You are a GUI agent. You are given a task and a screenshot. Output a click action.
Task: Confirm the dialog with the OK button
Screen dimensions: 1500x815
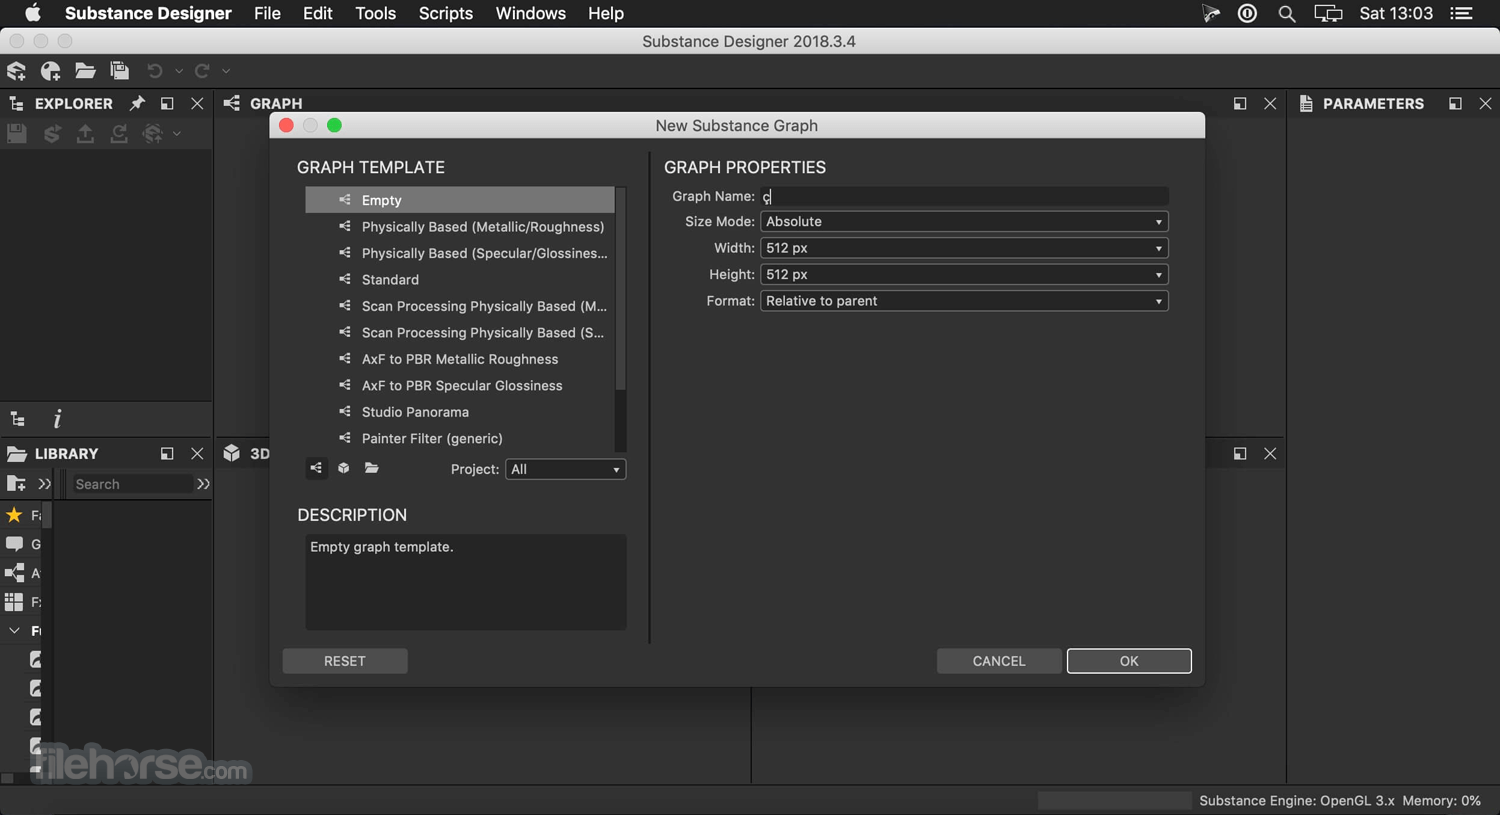pyautogui.click(x=1129, y=661)
